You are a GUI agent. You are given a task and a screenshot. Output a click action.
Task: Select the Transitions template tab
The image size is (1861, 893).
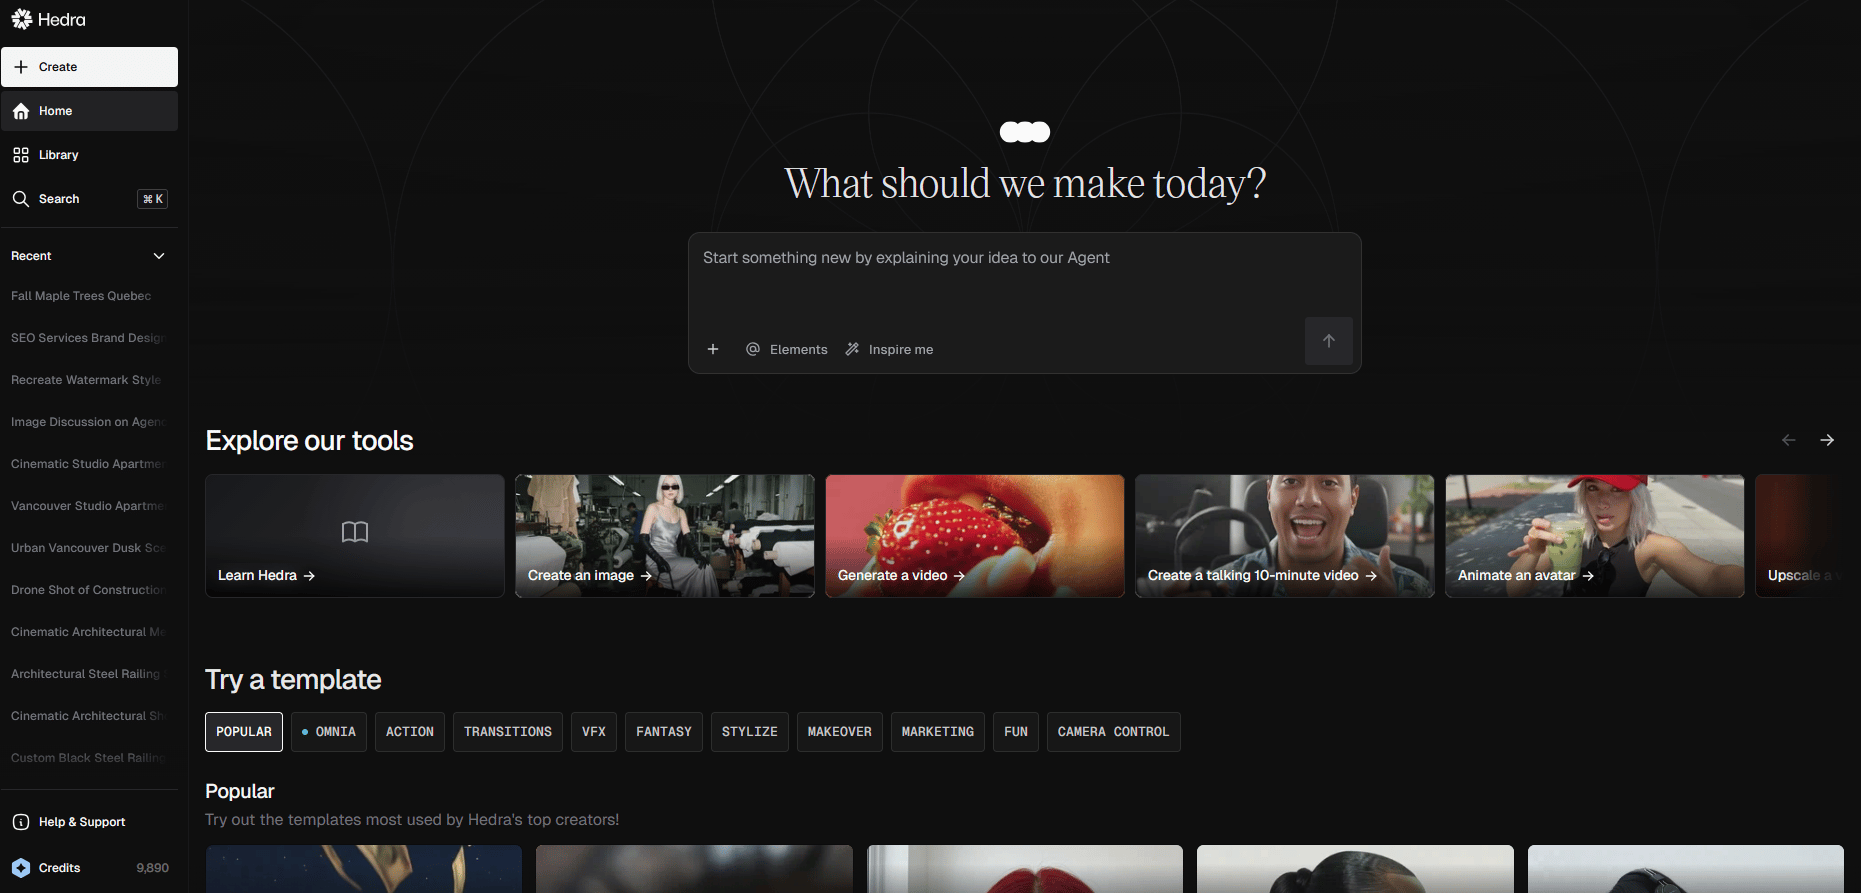click(508, 732)
